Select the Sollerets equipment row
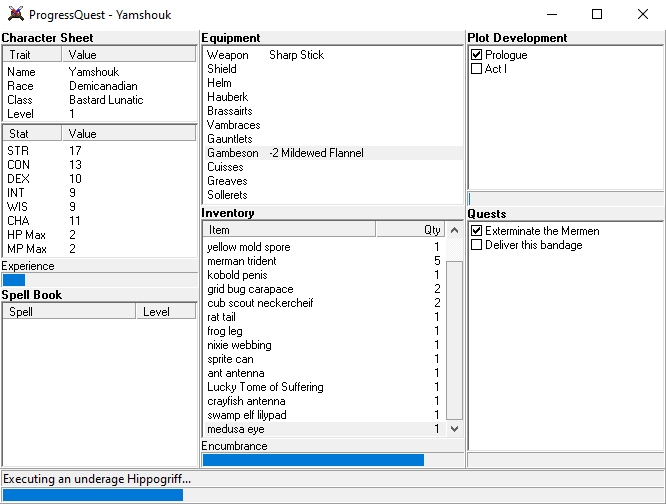 click(333, 195)
